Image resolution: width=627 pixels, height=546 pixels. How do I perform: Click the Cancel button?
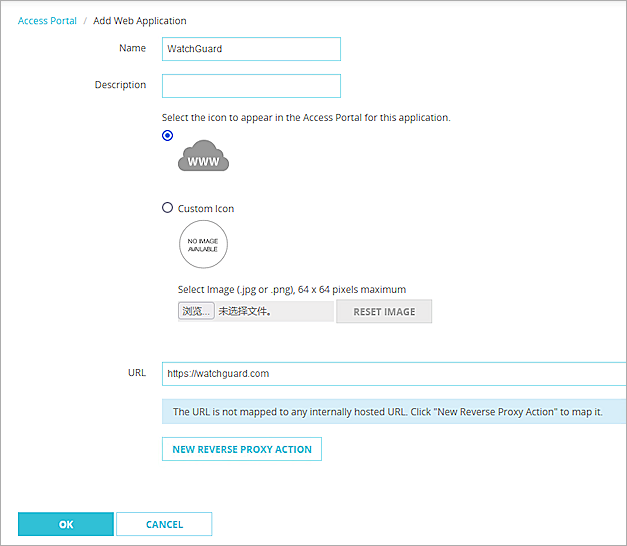coord(164,524)
